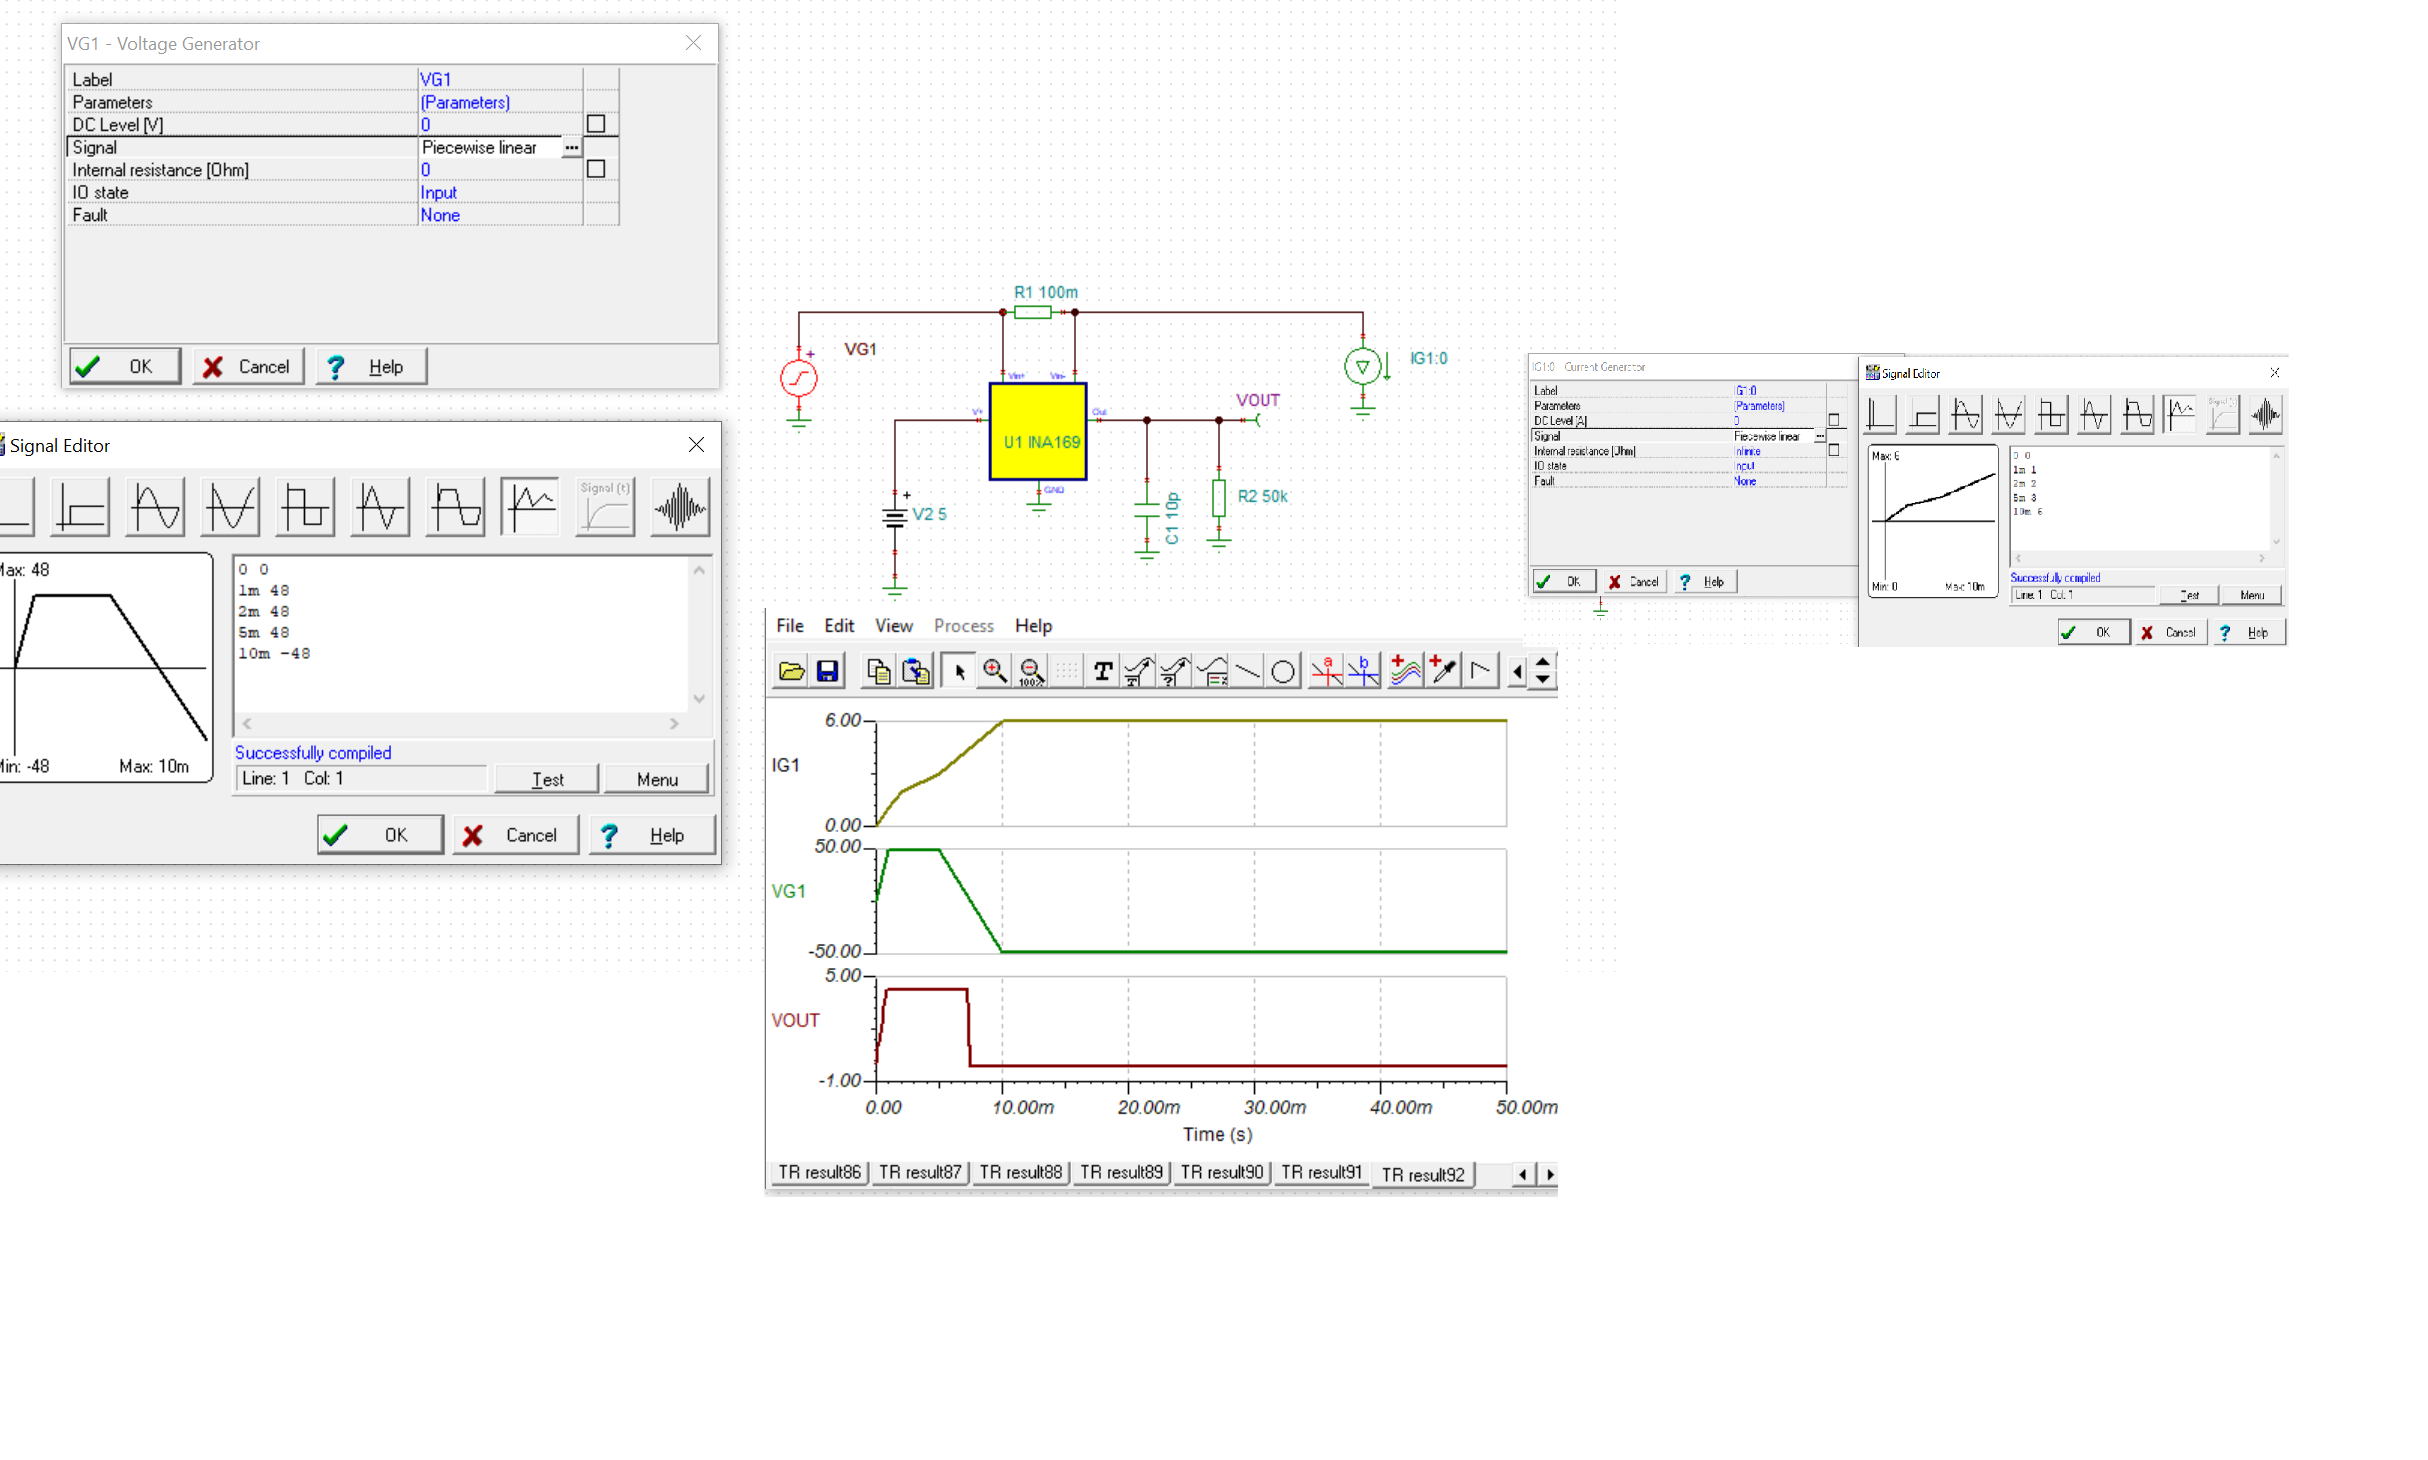Toggle the VG1 Internal resistance checkbox
This screenshot has width=2428, height=1460.
tap(596, 169)
